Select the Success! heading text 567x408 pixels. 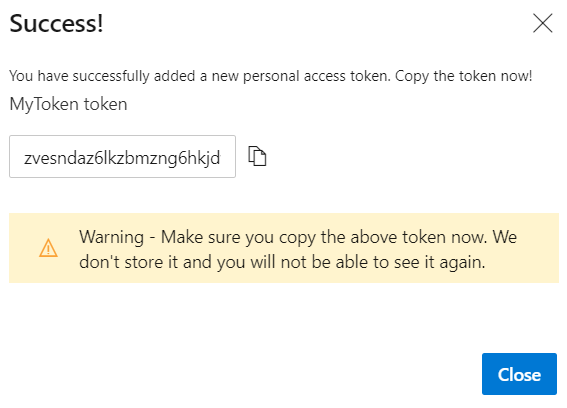coord(56,24)
